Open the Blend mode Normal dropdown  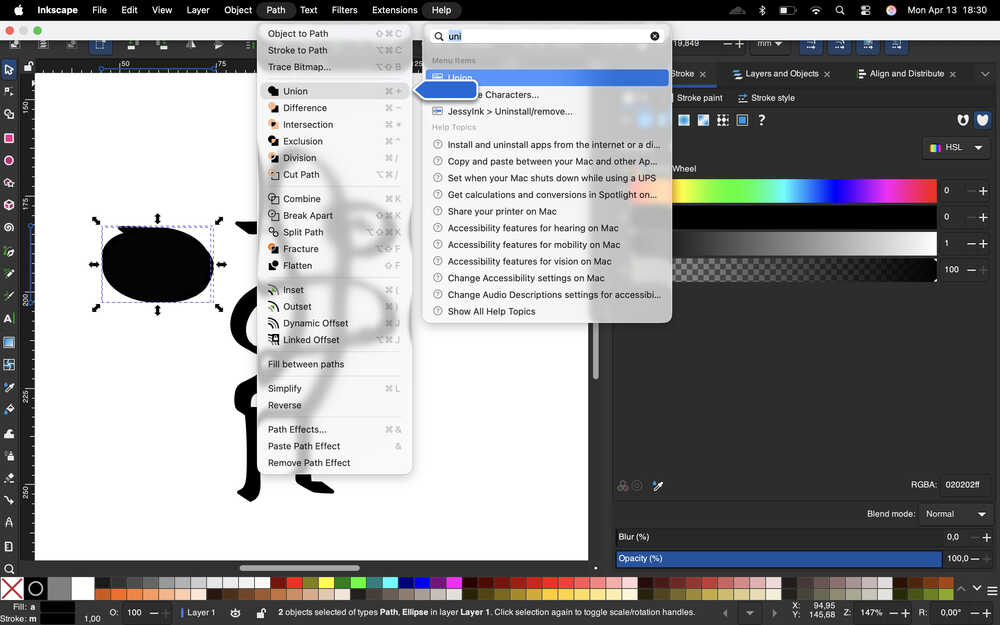(x=955, y=514)
